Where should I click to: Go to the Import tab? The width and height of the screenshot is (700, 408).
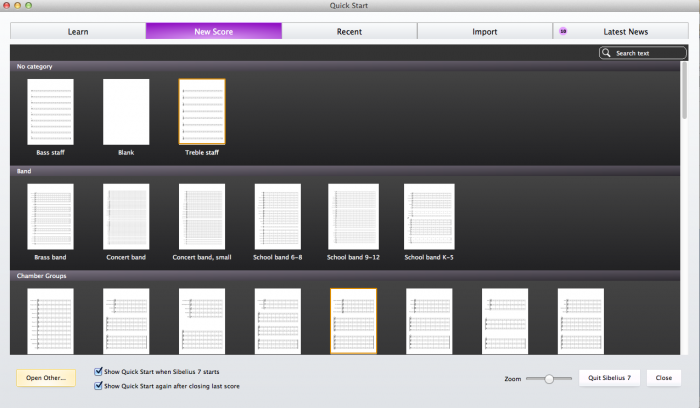[x=485, y=31]
